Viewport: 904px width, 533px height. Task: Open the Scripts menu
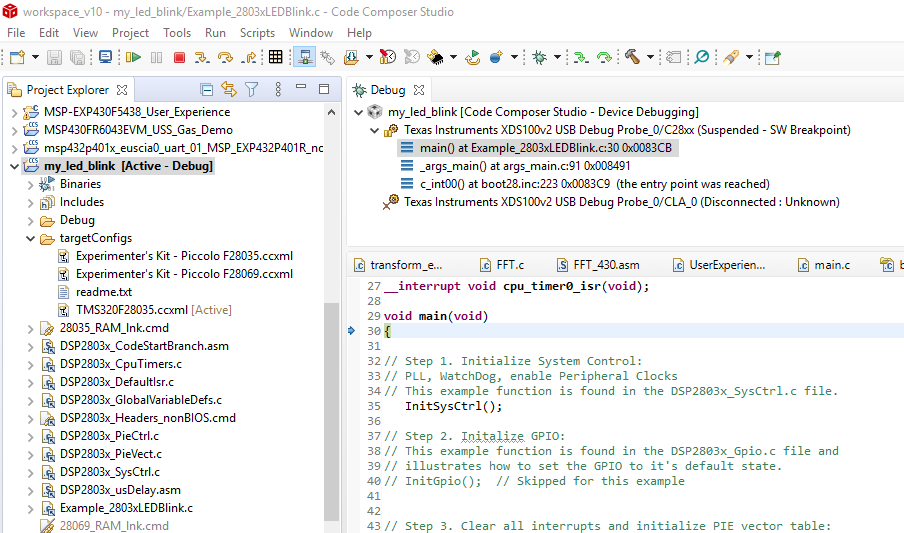[257, 33]
